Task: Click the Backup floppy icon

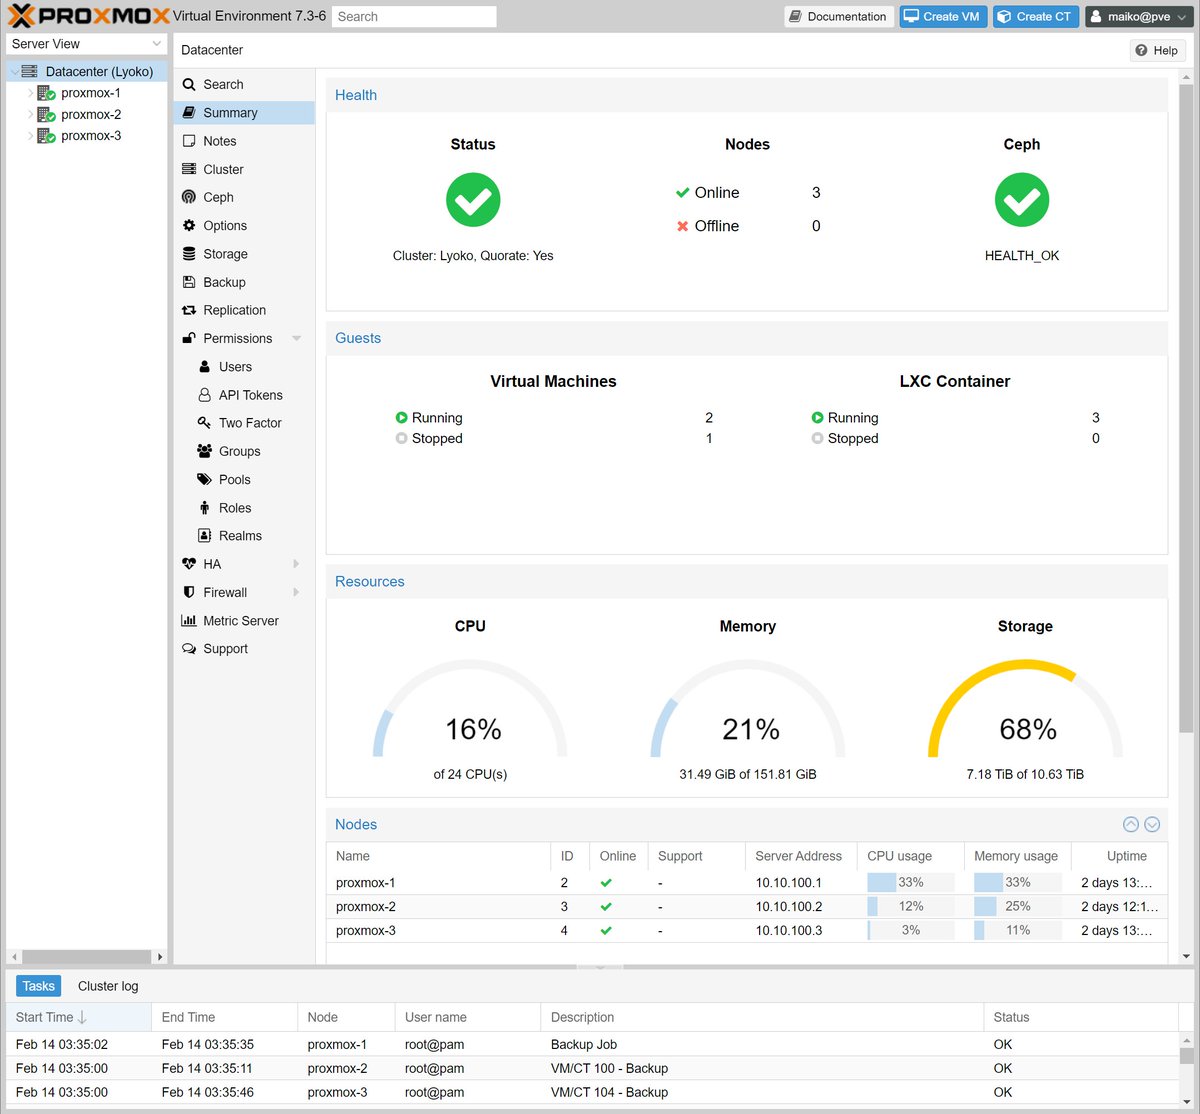Action: pos(189,282)
